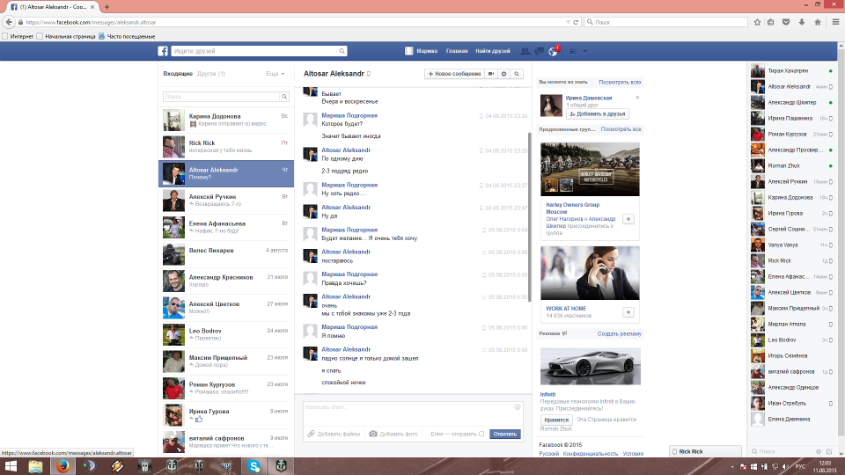The image size is (845, 475).
Task: Click the volume icon in system tray
Action: 785,466
